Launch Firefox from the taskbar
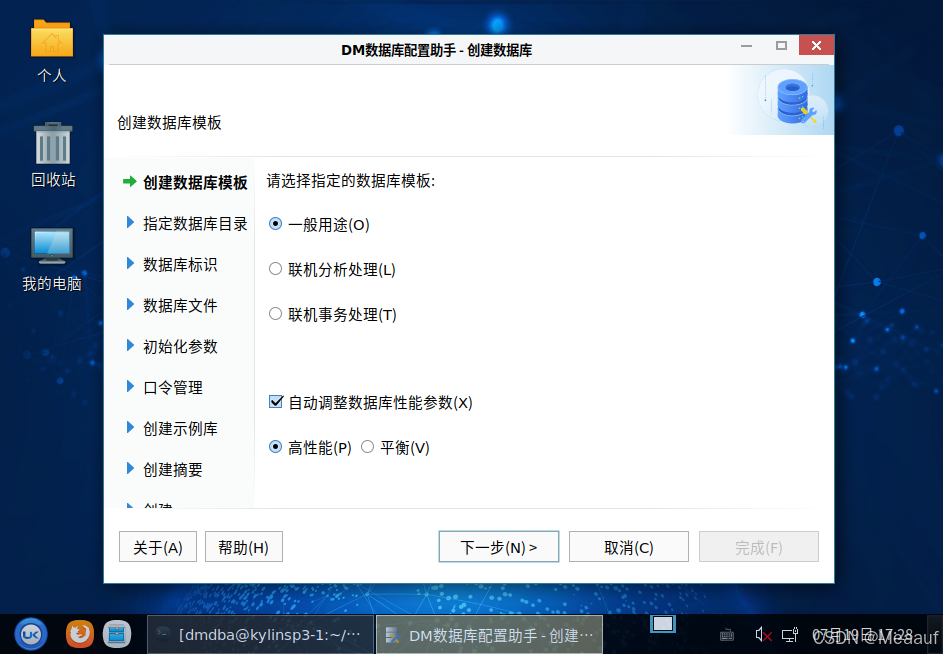 (79, 634)
